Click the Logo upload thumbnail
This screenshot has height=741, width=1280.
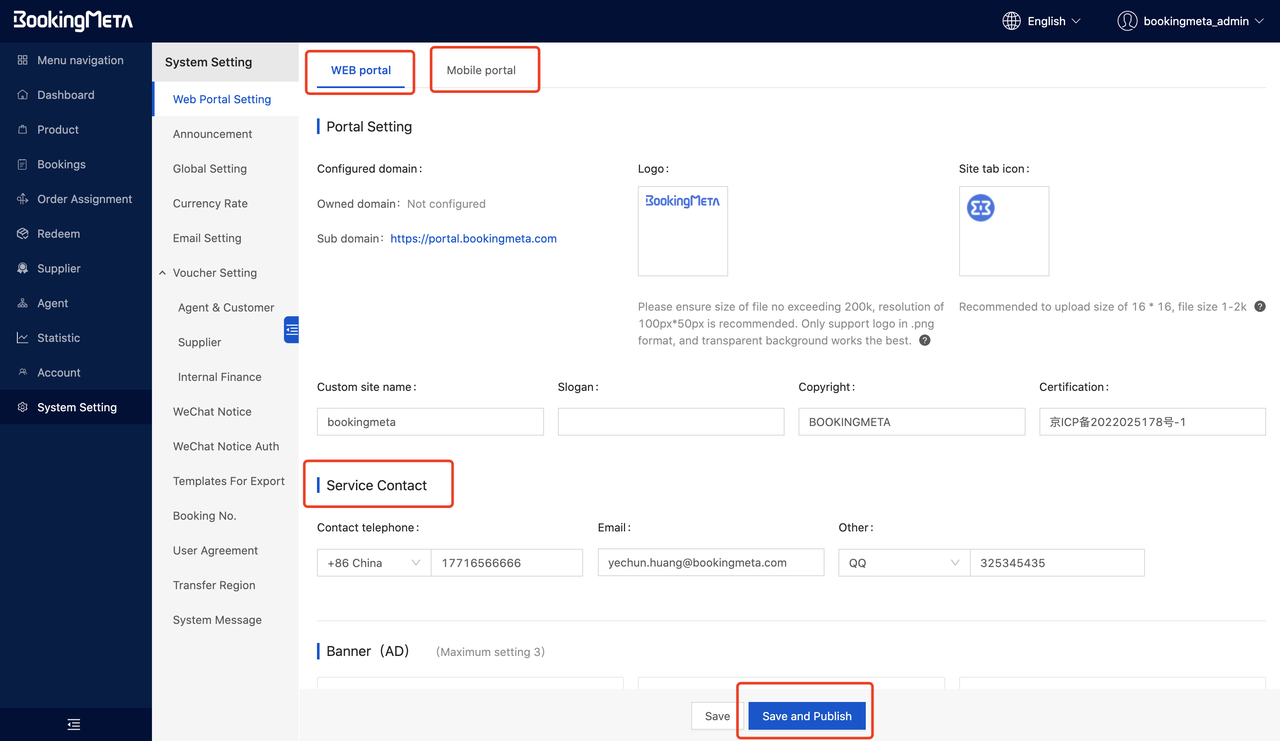tap(683, 231)
